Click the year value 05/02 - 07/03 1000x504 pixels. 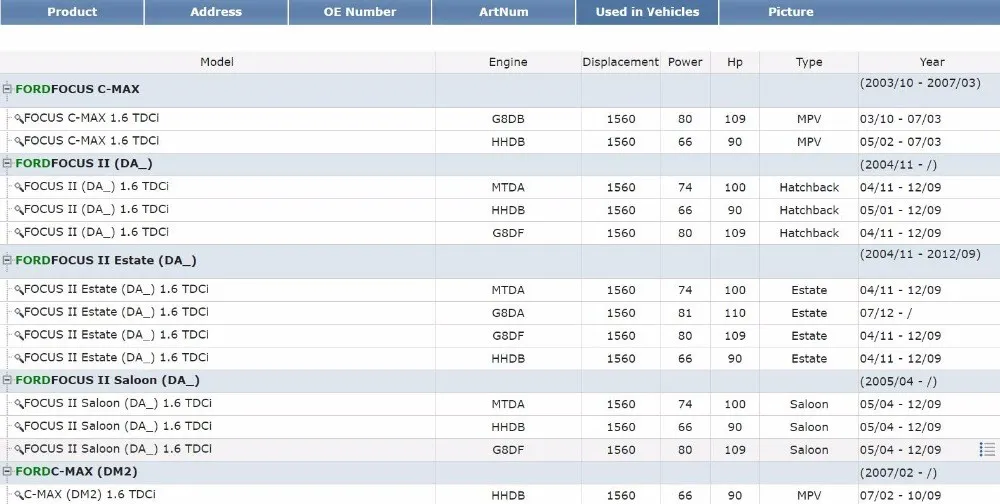pos(901,142)
